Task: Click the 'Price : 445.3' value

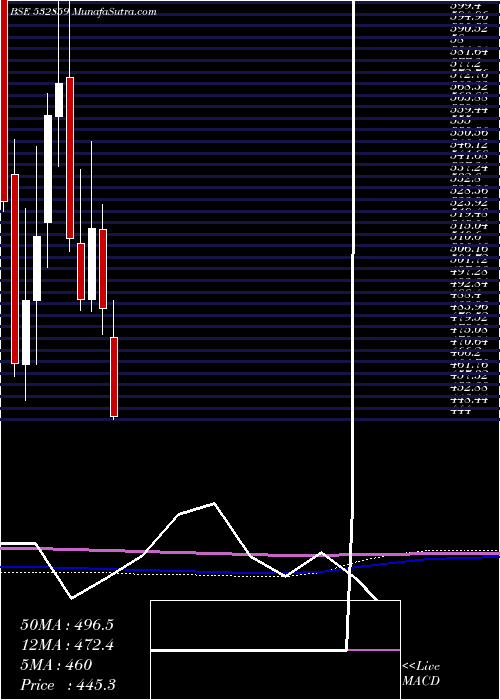Action: [x=68, y=685]
